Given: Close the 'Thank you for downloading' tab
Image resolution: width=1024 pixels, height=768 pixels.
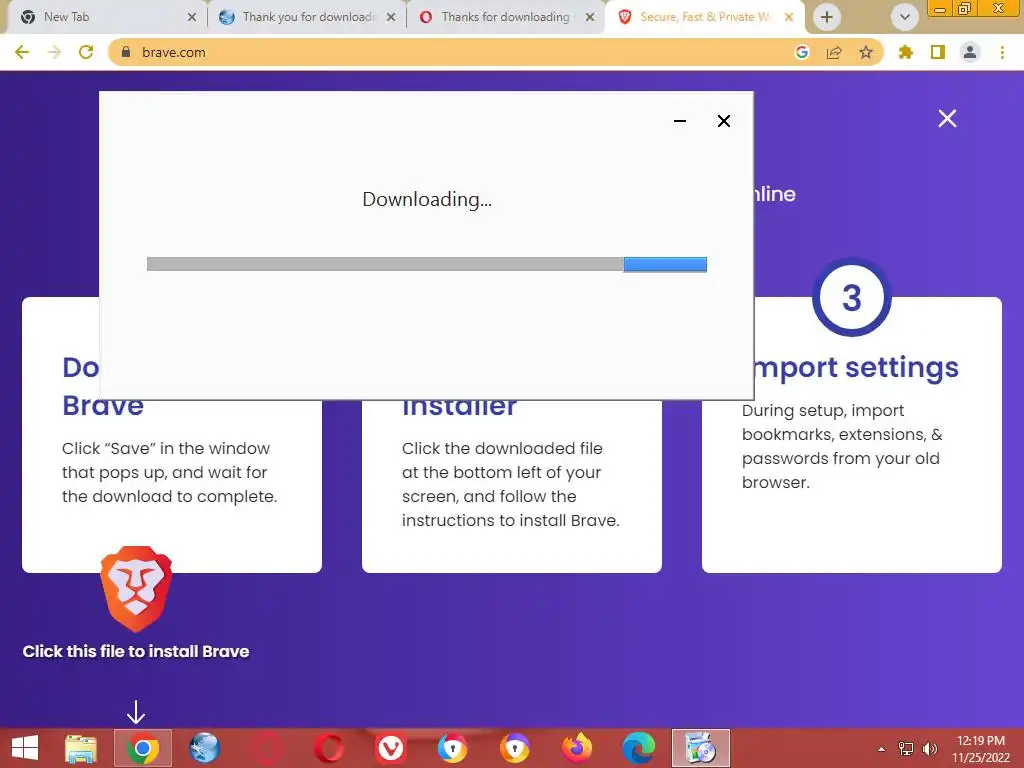Looking at the screenshot, I should click(x=391, y=17).
